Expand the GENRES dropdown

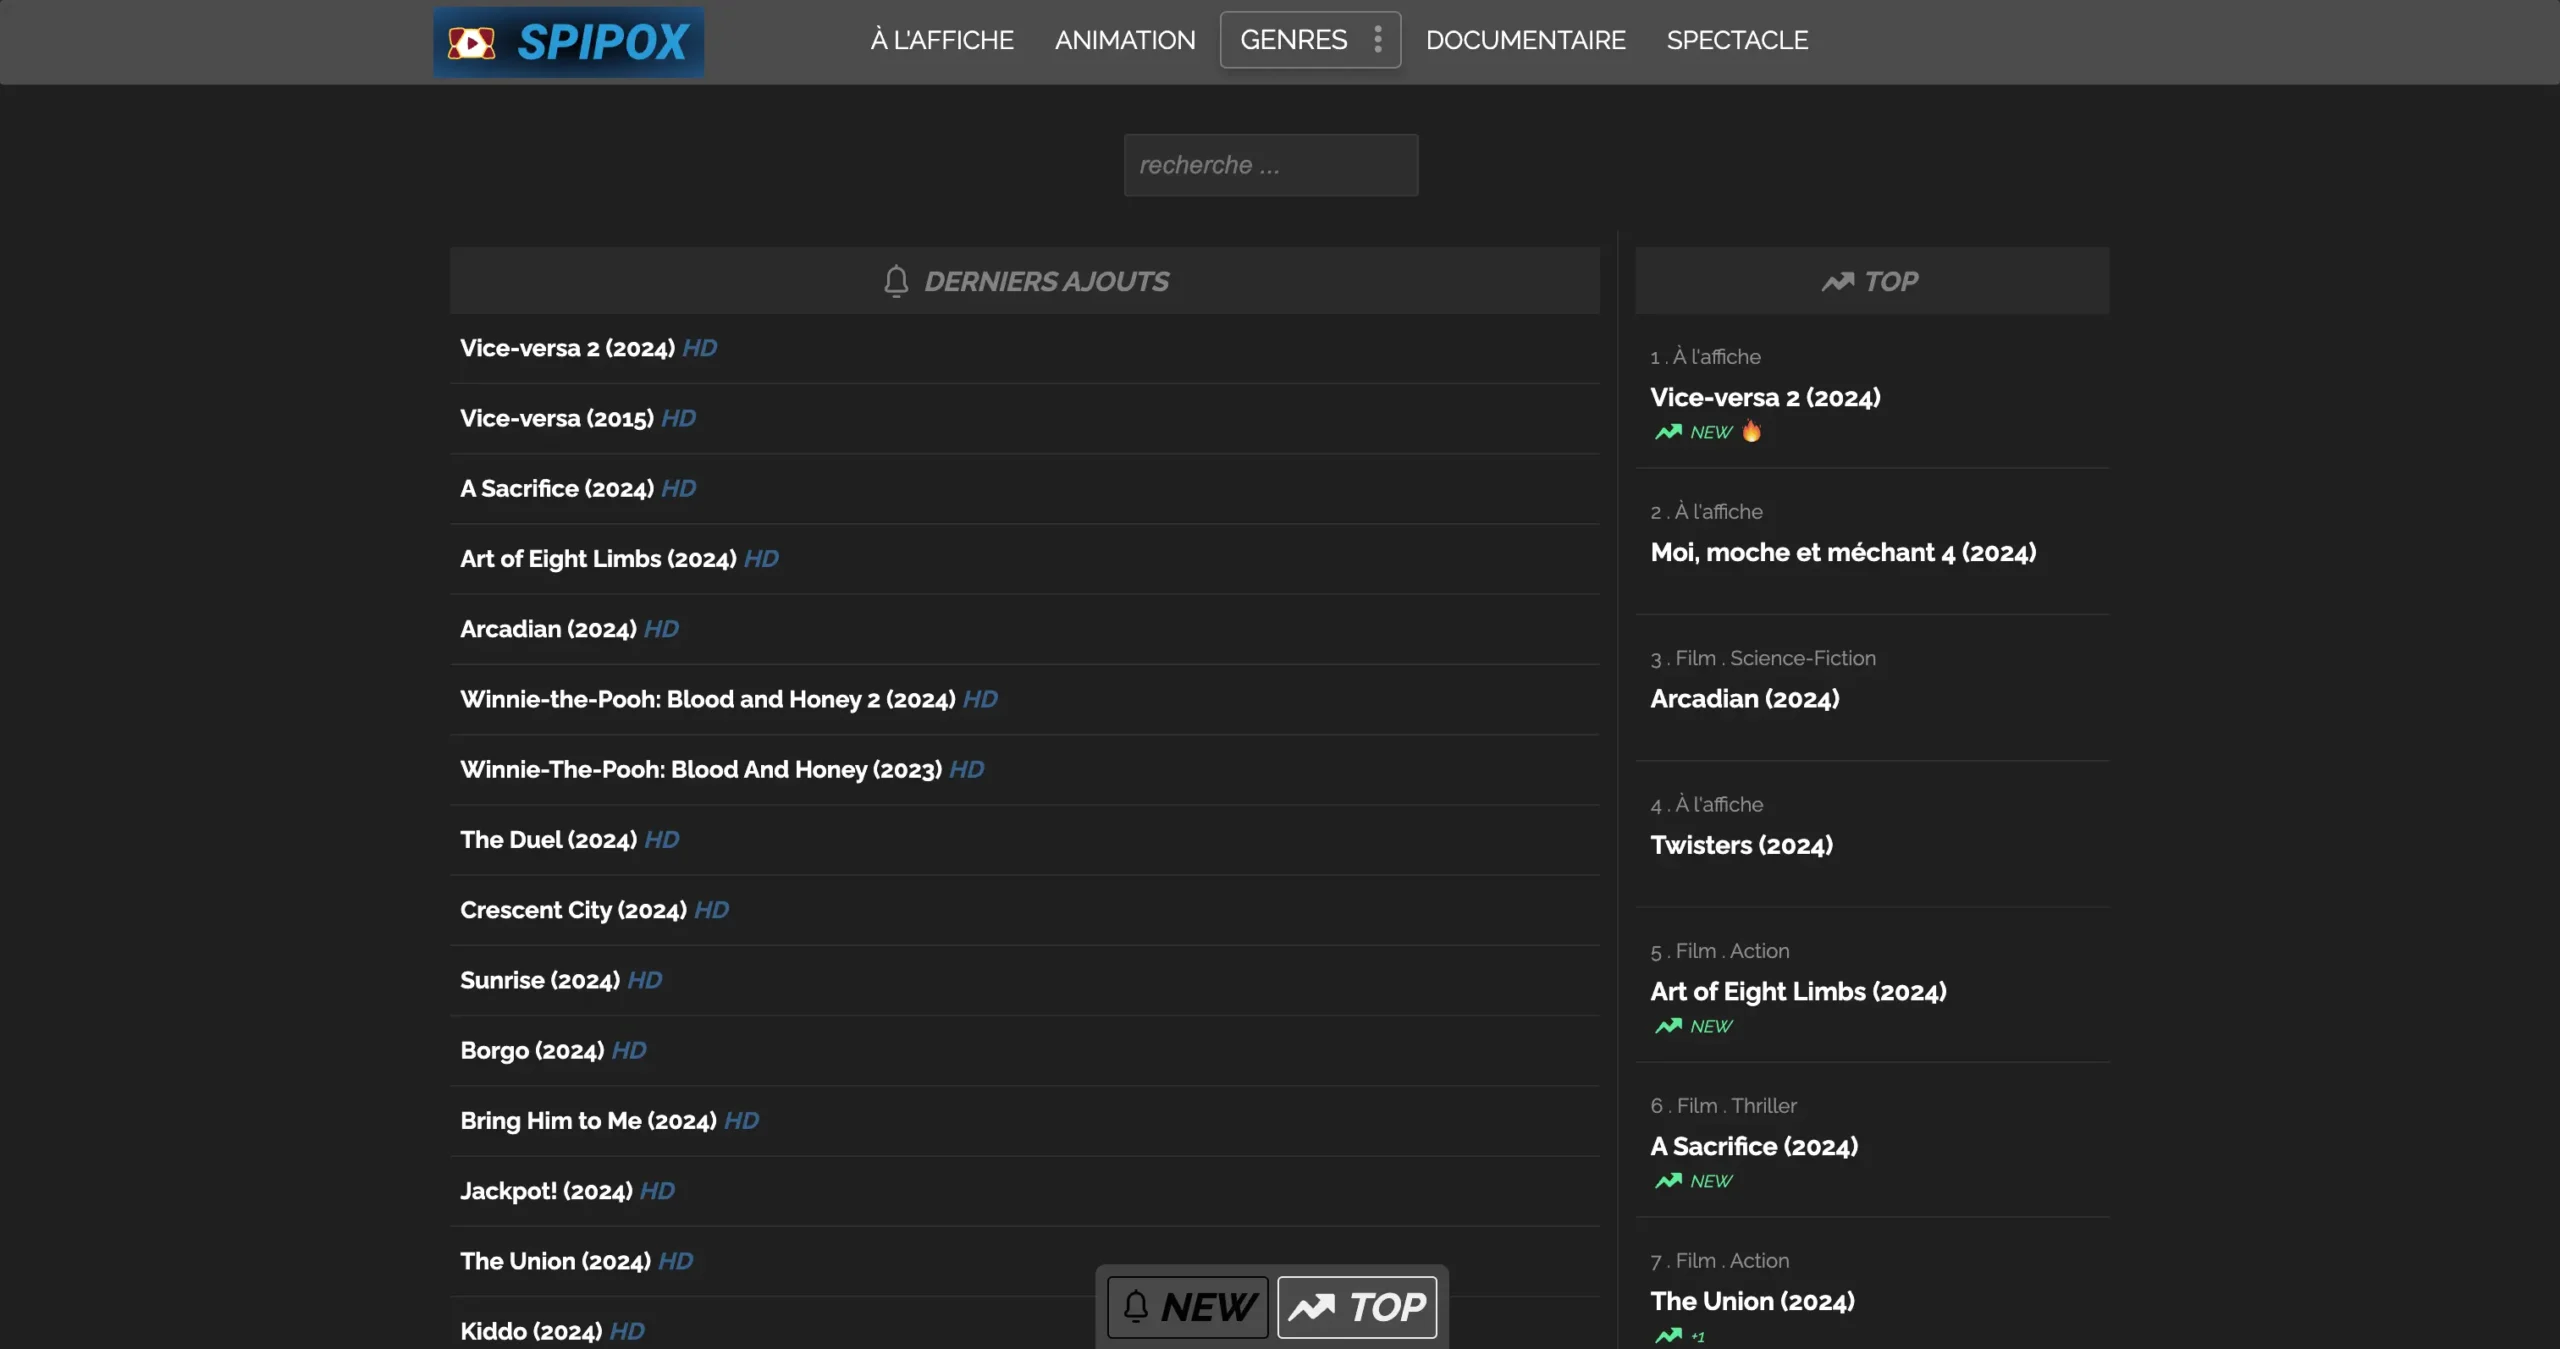coord(1310,40)
